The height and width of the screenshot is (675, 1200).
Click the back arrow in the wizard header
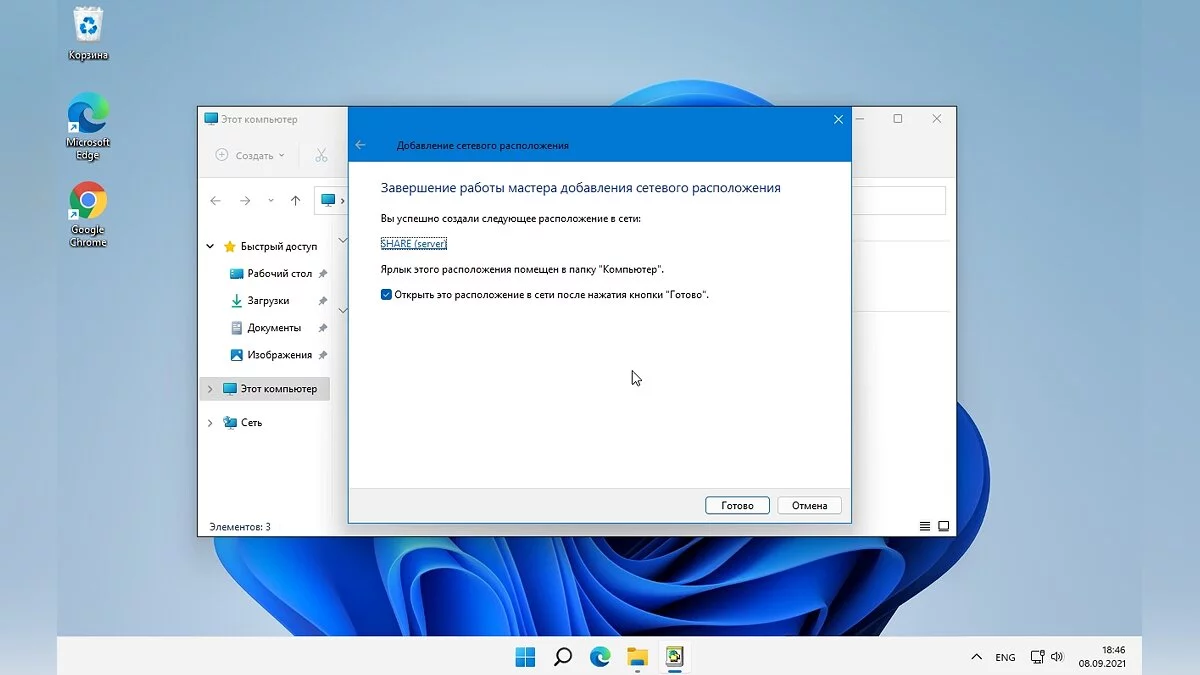pos(361,145)
